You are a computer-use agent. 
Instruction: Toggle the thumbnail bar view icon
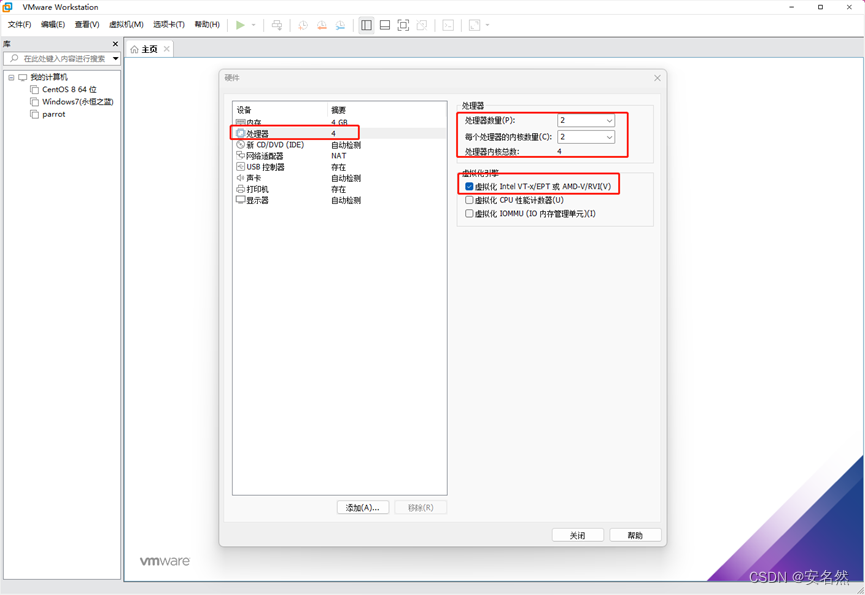point(385,25)
